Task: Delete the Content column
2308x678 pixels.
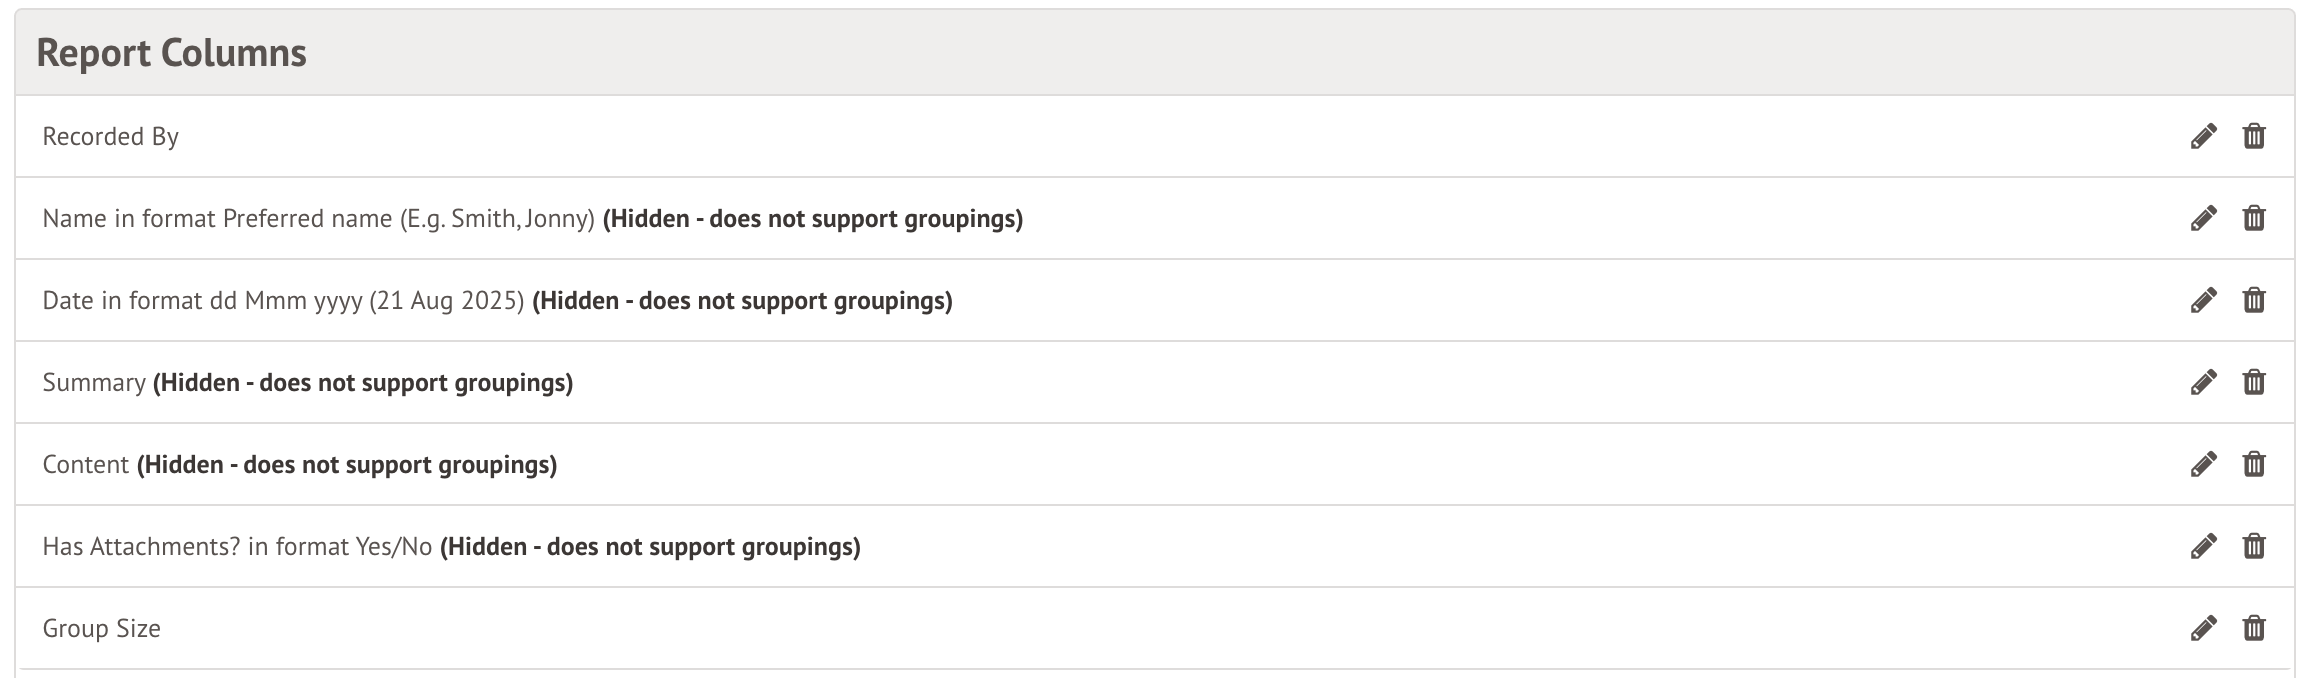Action: coord(2254,464)
